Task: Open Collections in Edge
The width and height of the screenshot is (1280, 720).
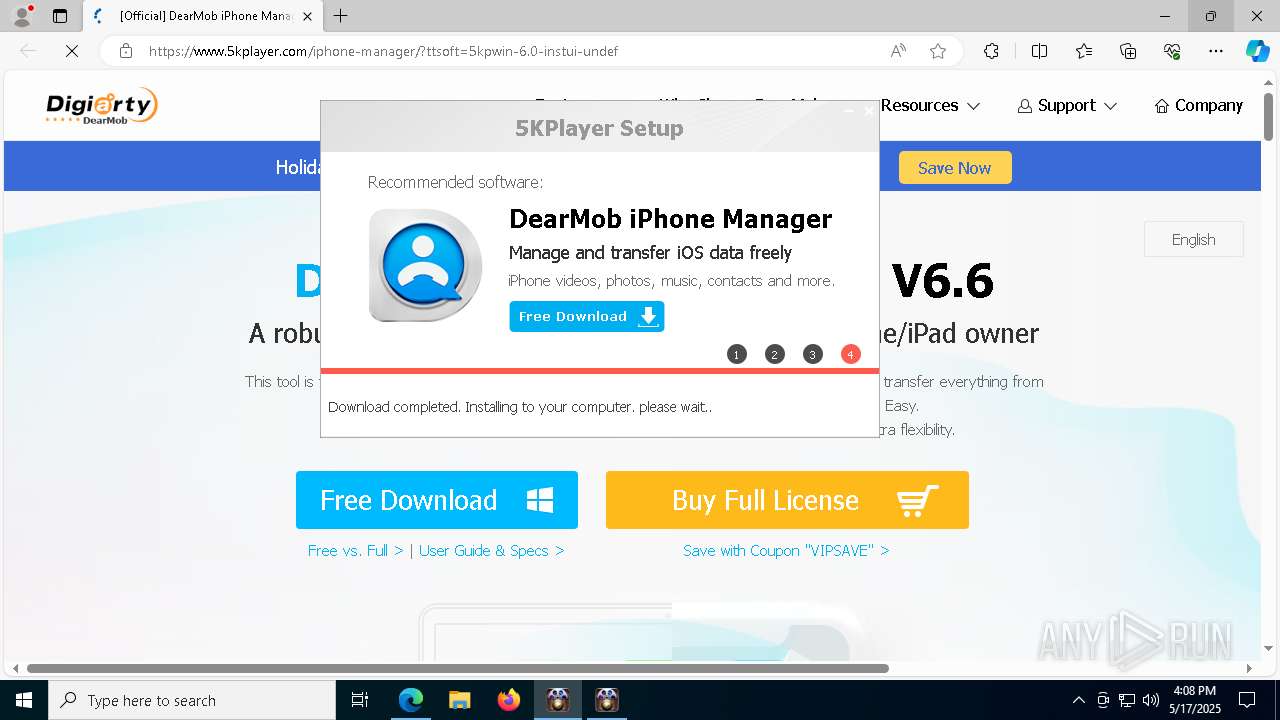Action: coord(1128,51)
